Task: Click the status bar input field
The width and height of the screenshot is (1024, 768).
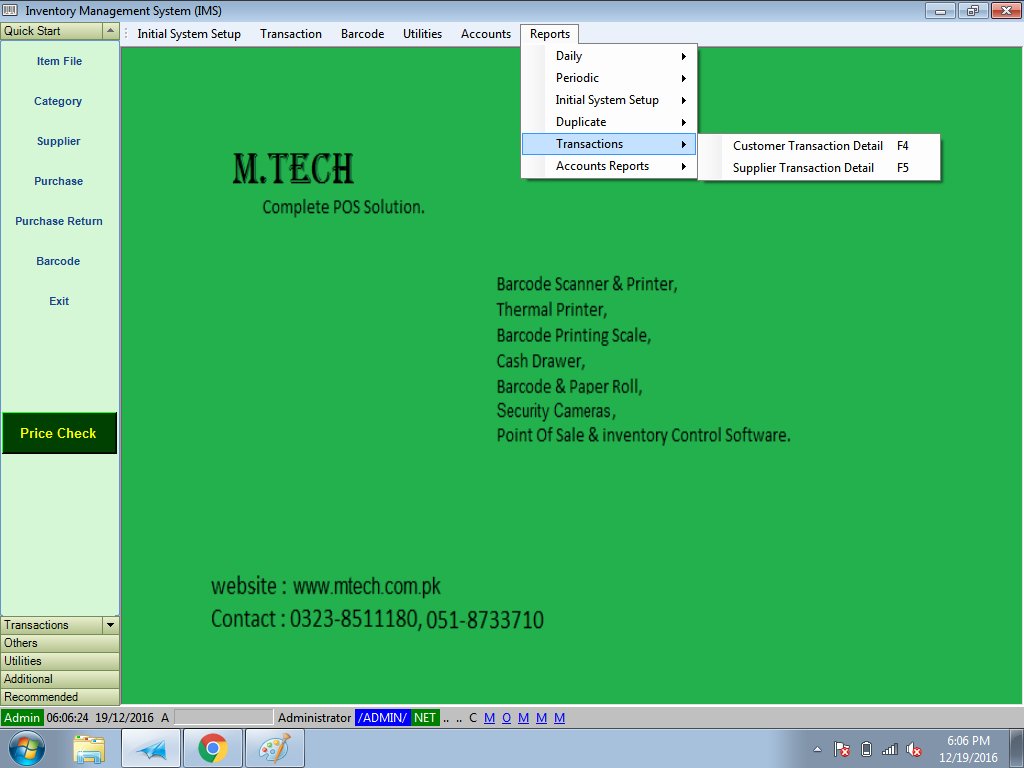Action: (223, 718)
